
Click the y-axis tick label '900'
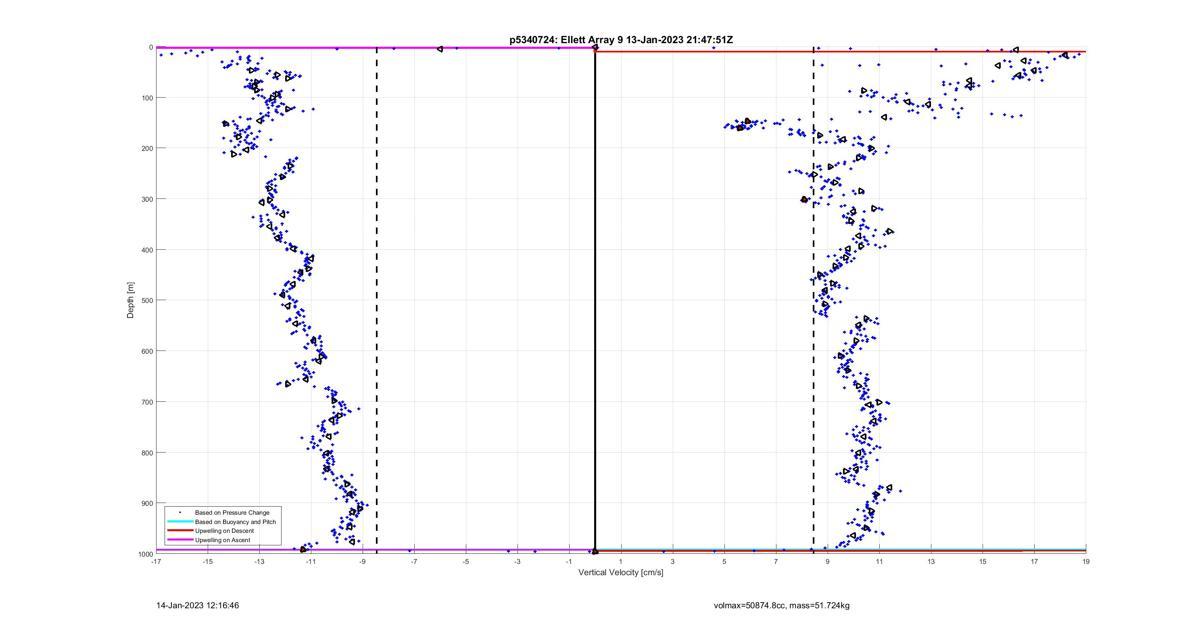coord(147,503)
